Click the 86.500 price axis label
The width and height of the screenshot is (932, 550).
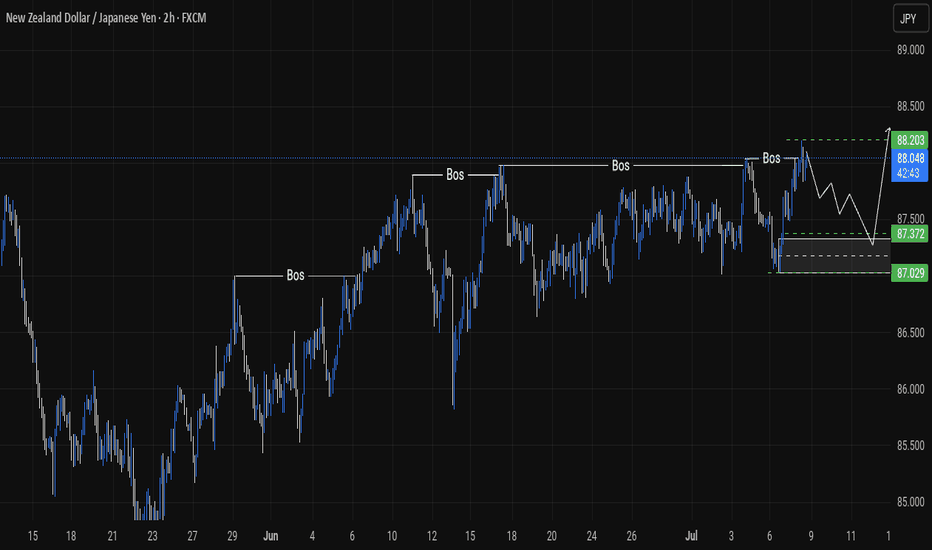[911, 332]
